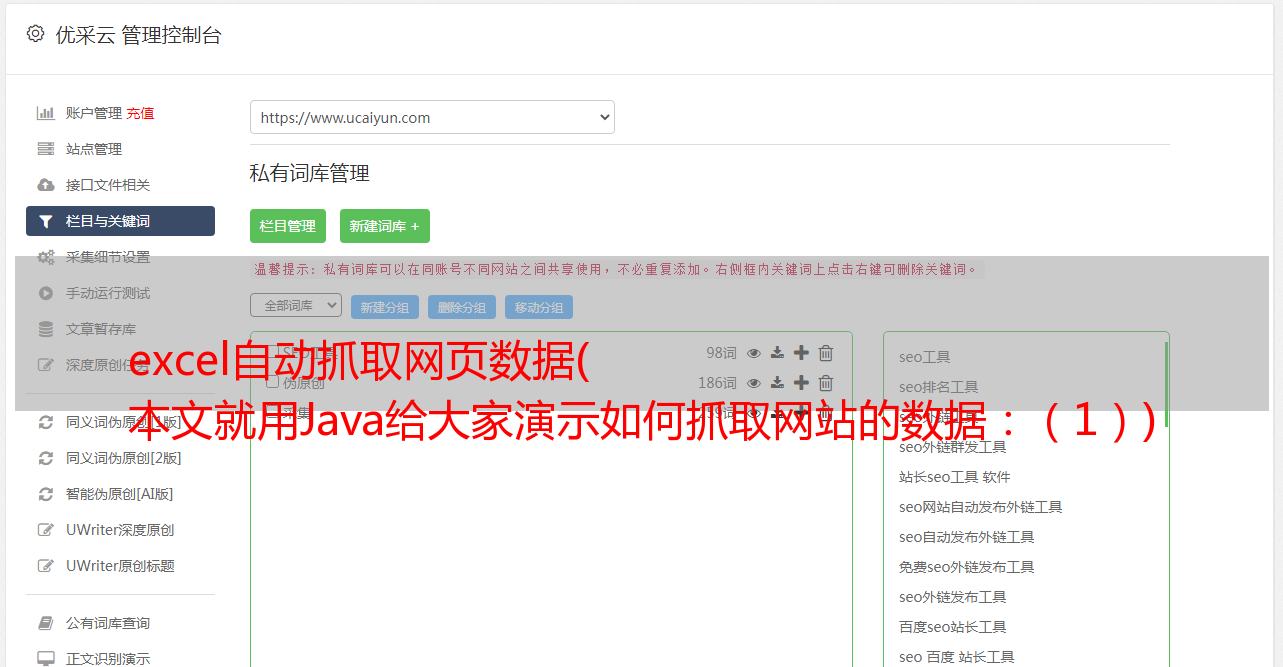Screen dimensions: 1283x667
Task: Delete the 186词 library with the trash icon
Action: tap(826, 383)
